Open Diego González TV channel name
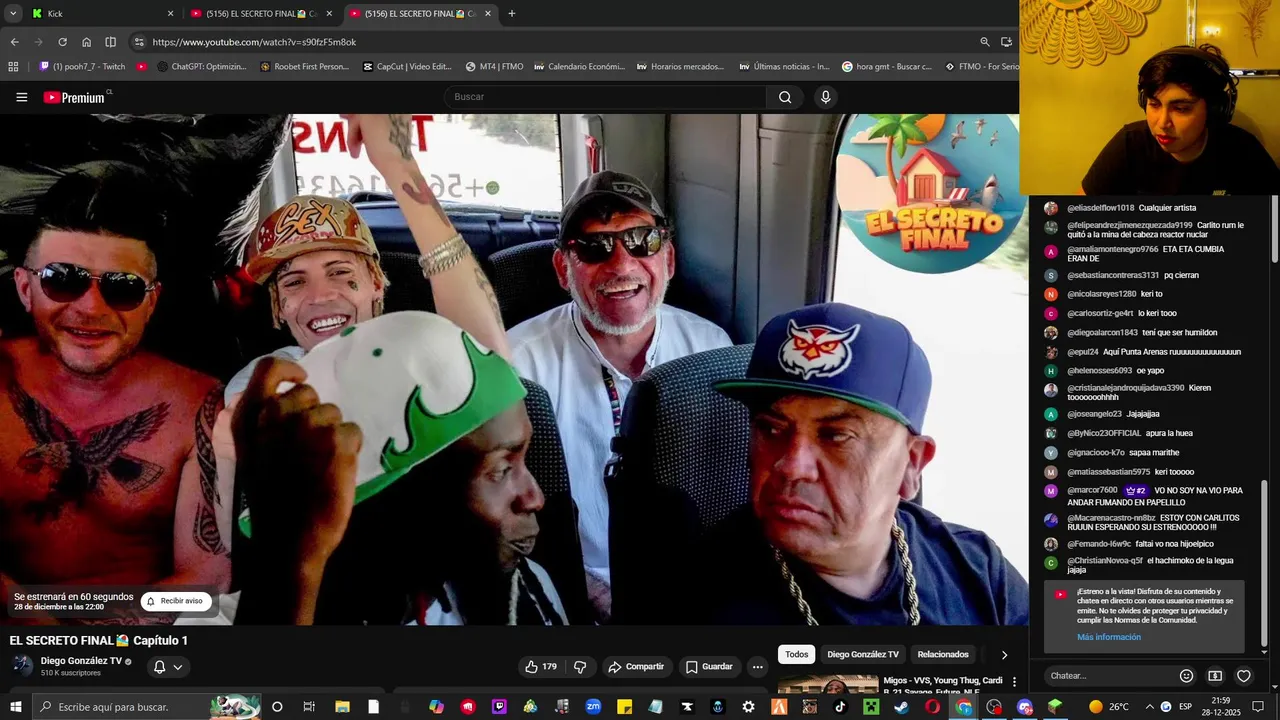1280x720 pixels. 81,661
